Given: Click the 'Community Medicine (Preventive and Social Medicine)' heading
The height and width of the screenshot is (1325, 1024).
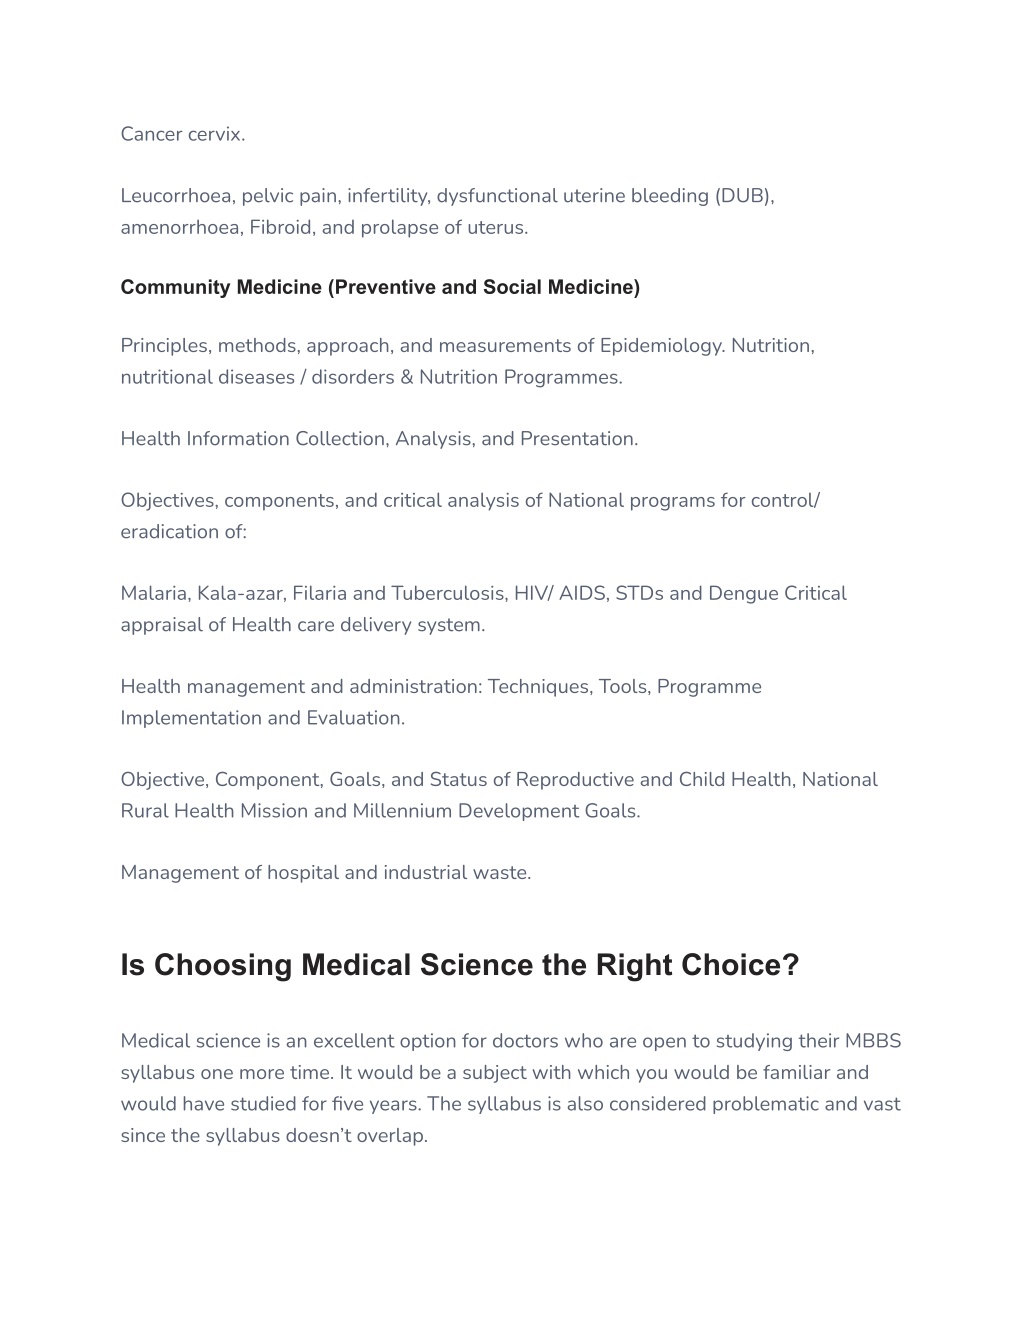Looking at the screenshot, I should coord(380,288).
